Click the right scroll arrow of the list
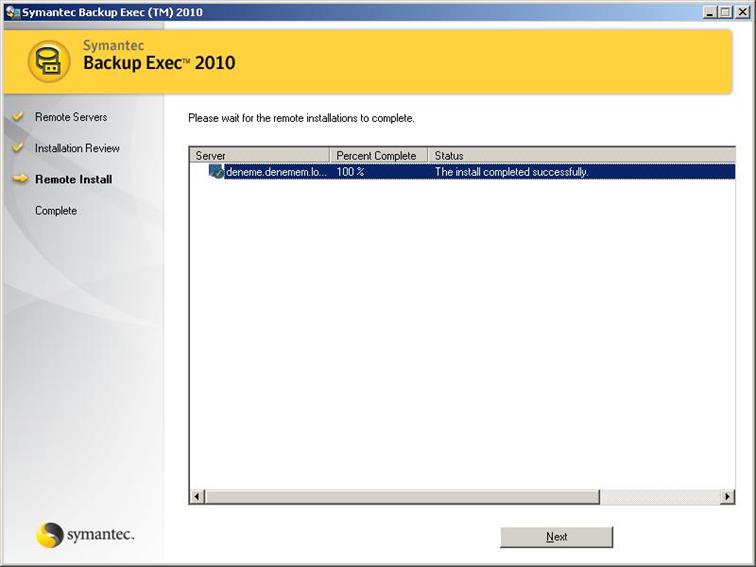This screenshot has width=756, height=567. [727, 496]
